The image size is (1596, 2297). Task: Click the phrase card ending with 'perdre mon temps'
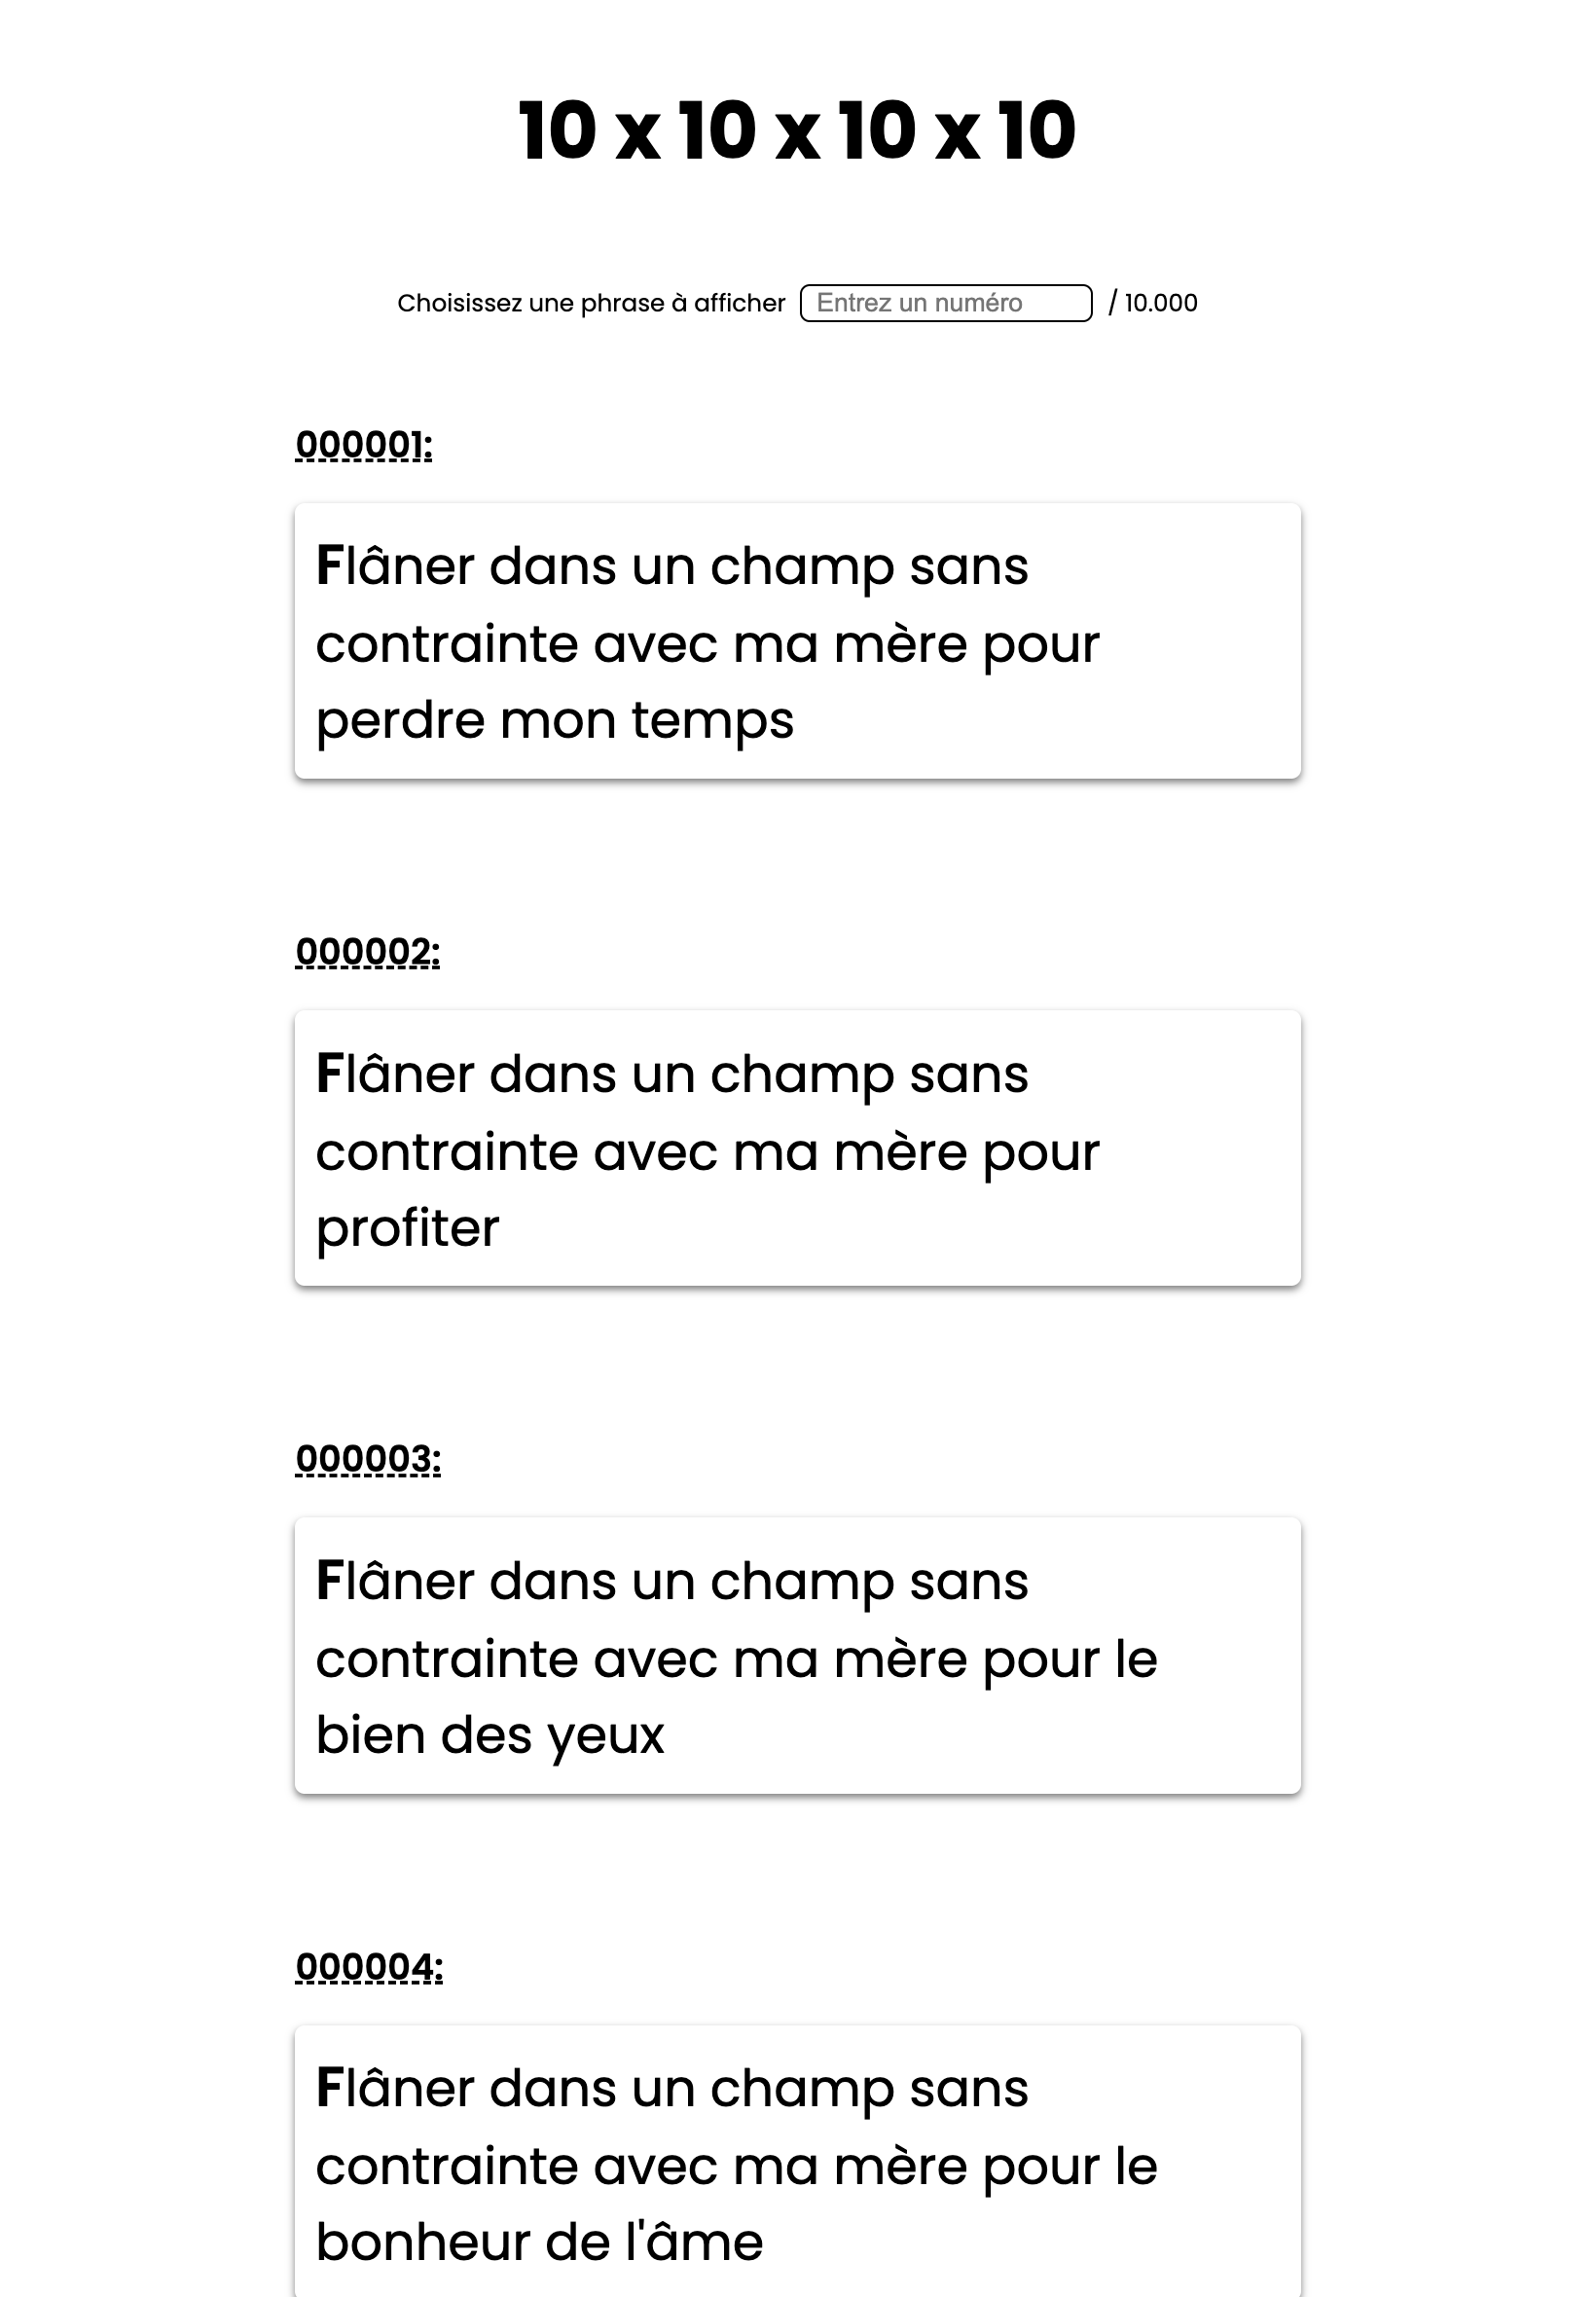(x=797, y=641)
